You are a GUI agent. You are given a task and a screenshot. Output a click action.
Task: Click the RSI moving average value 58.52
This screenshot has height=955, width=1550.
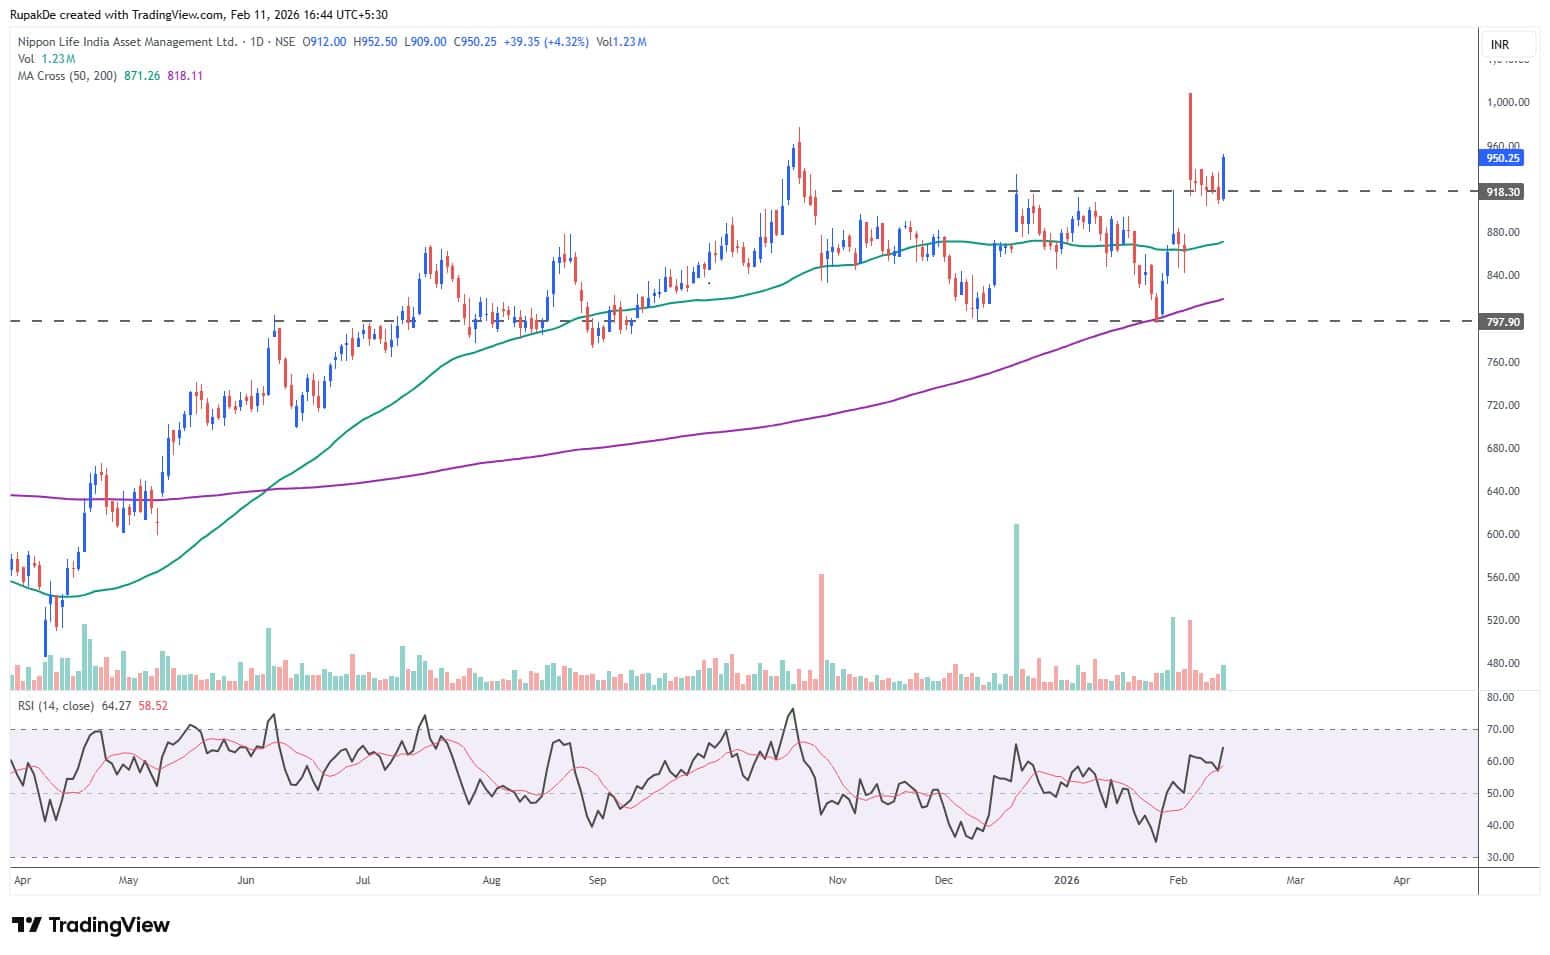(154, 706)
